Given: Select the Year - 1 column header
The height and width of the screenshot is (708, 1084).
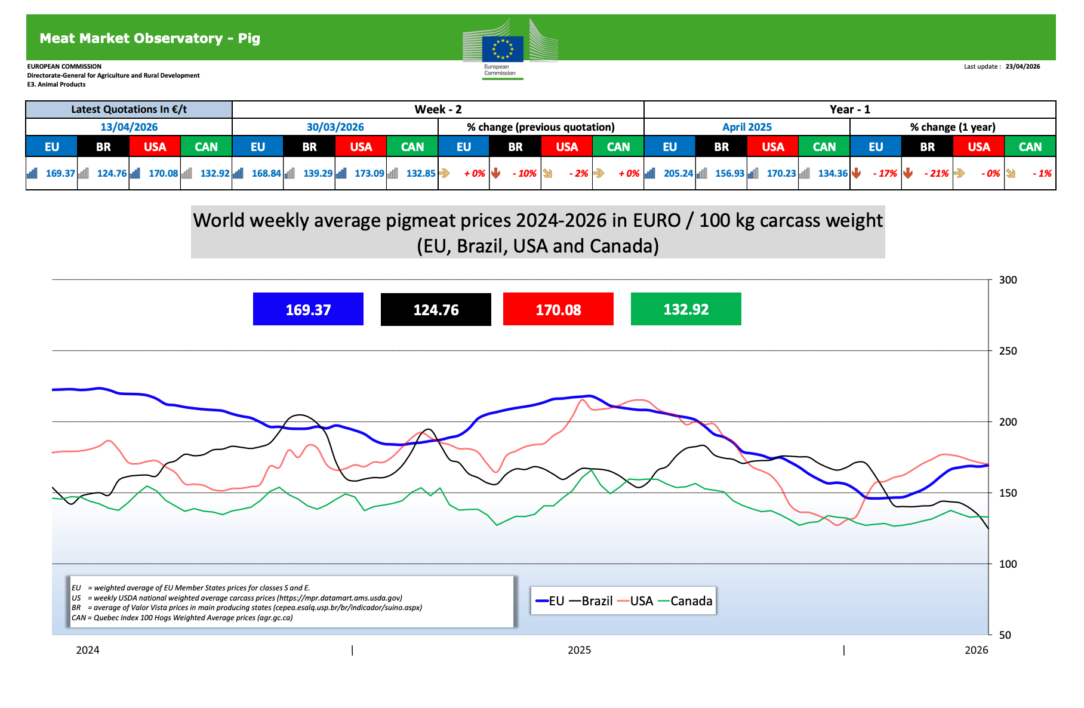Looking at the screenshot, I should (x=849, y=109).
